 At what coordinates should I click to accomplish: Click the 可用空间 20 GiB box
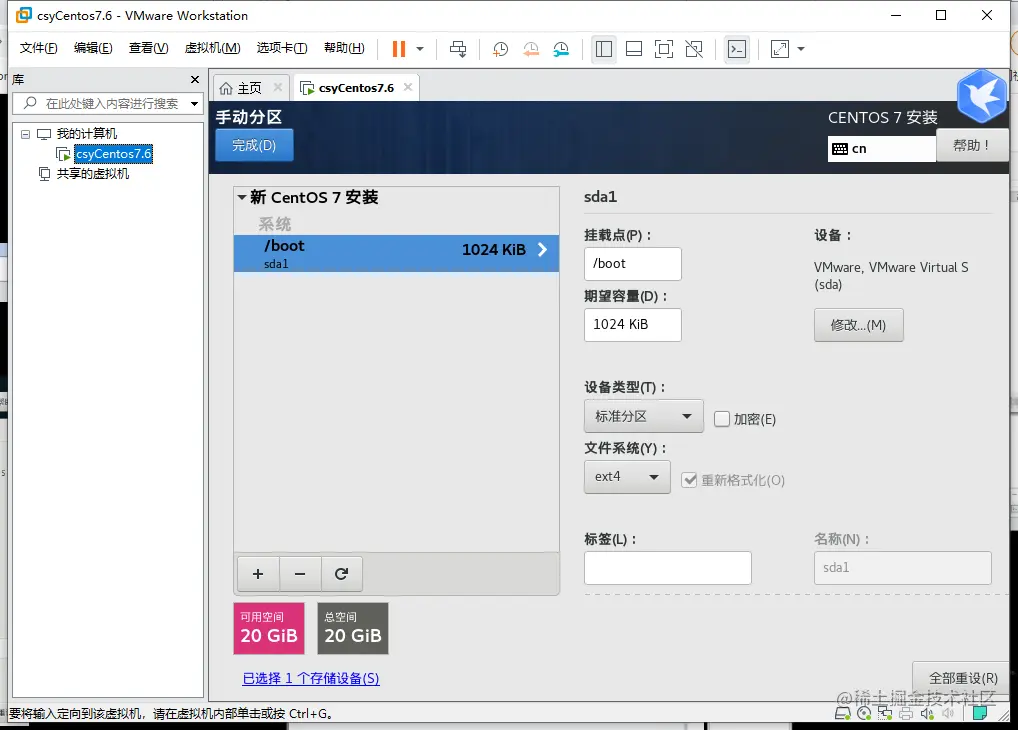click(269, 628)
